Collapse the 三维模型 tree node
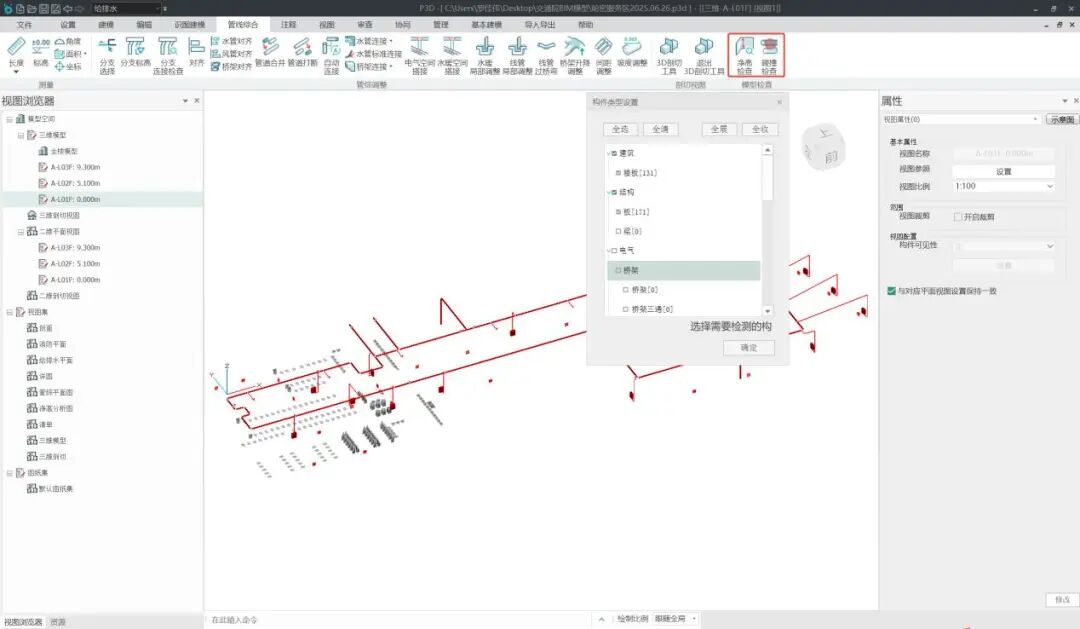Image resolution: width=1080 pixels, height=629 pixels. pyautogui.click(x=21, y=135)
